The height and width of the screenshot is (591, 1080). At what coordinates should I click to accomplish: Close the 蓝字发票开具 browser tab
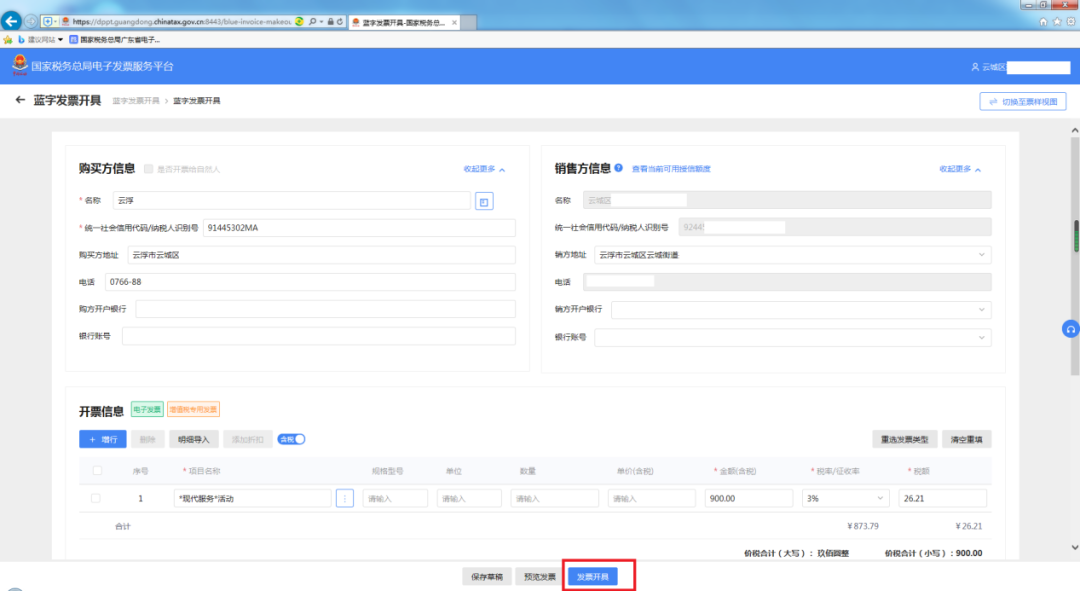[x=454, y=23]
